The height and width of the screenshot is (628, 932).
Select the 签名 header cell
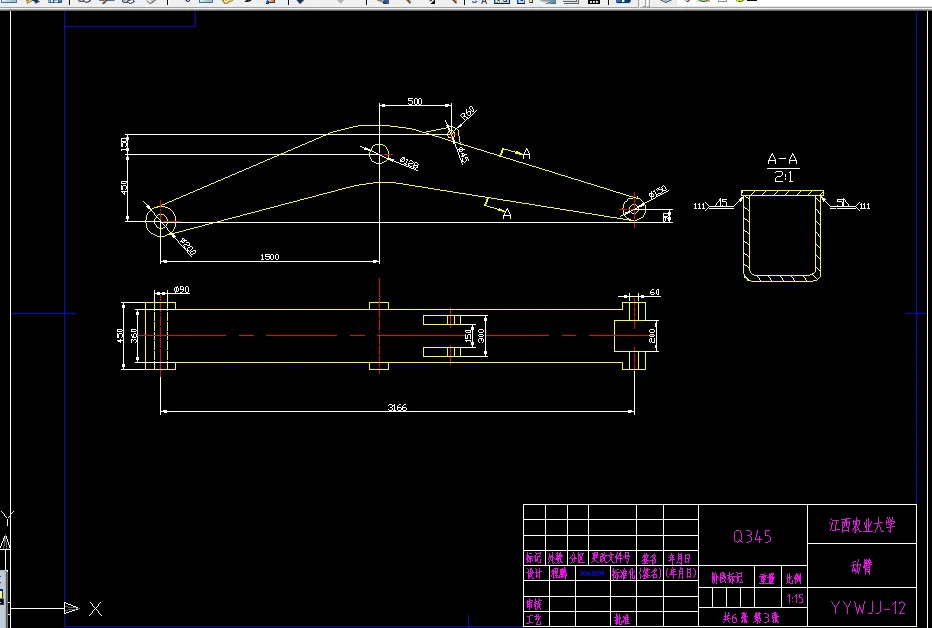tap(649, 558)
